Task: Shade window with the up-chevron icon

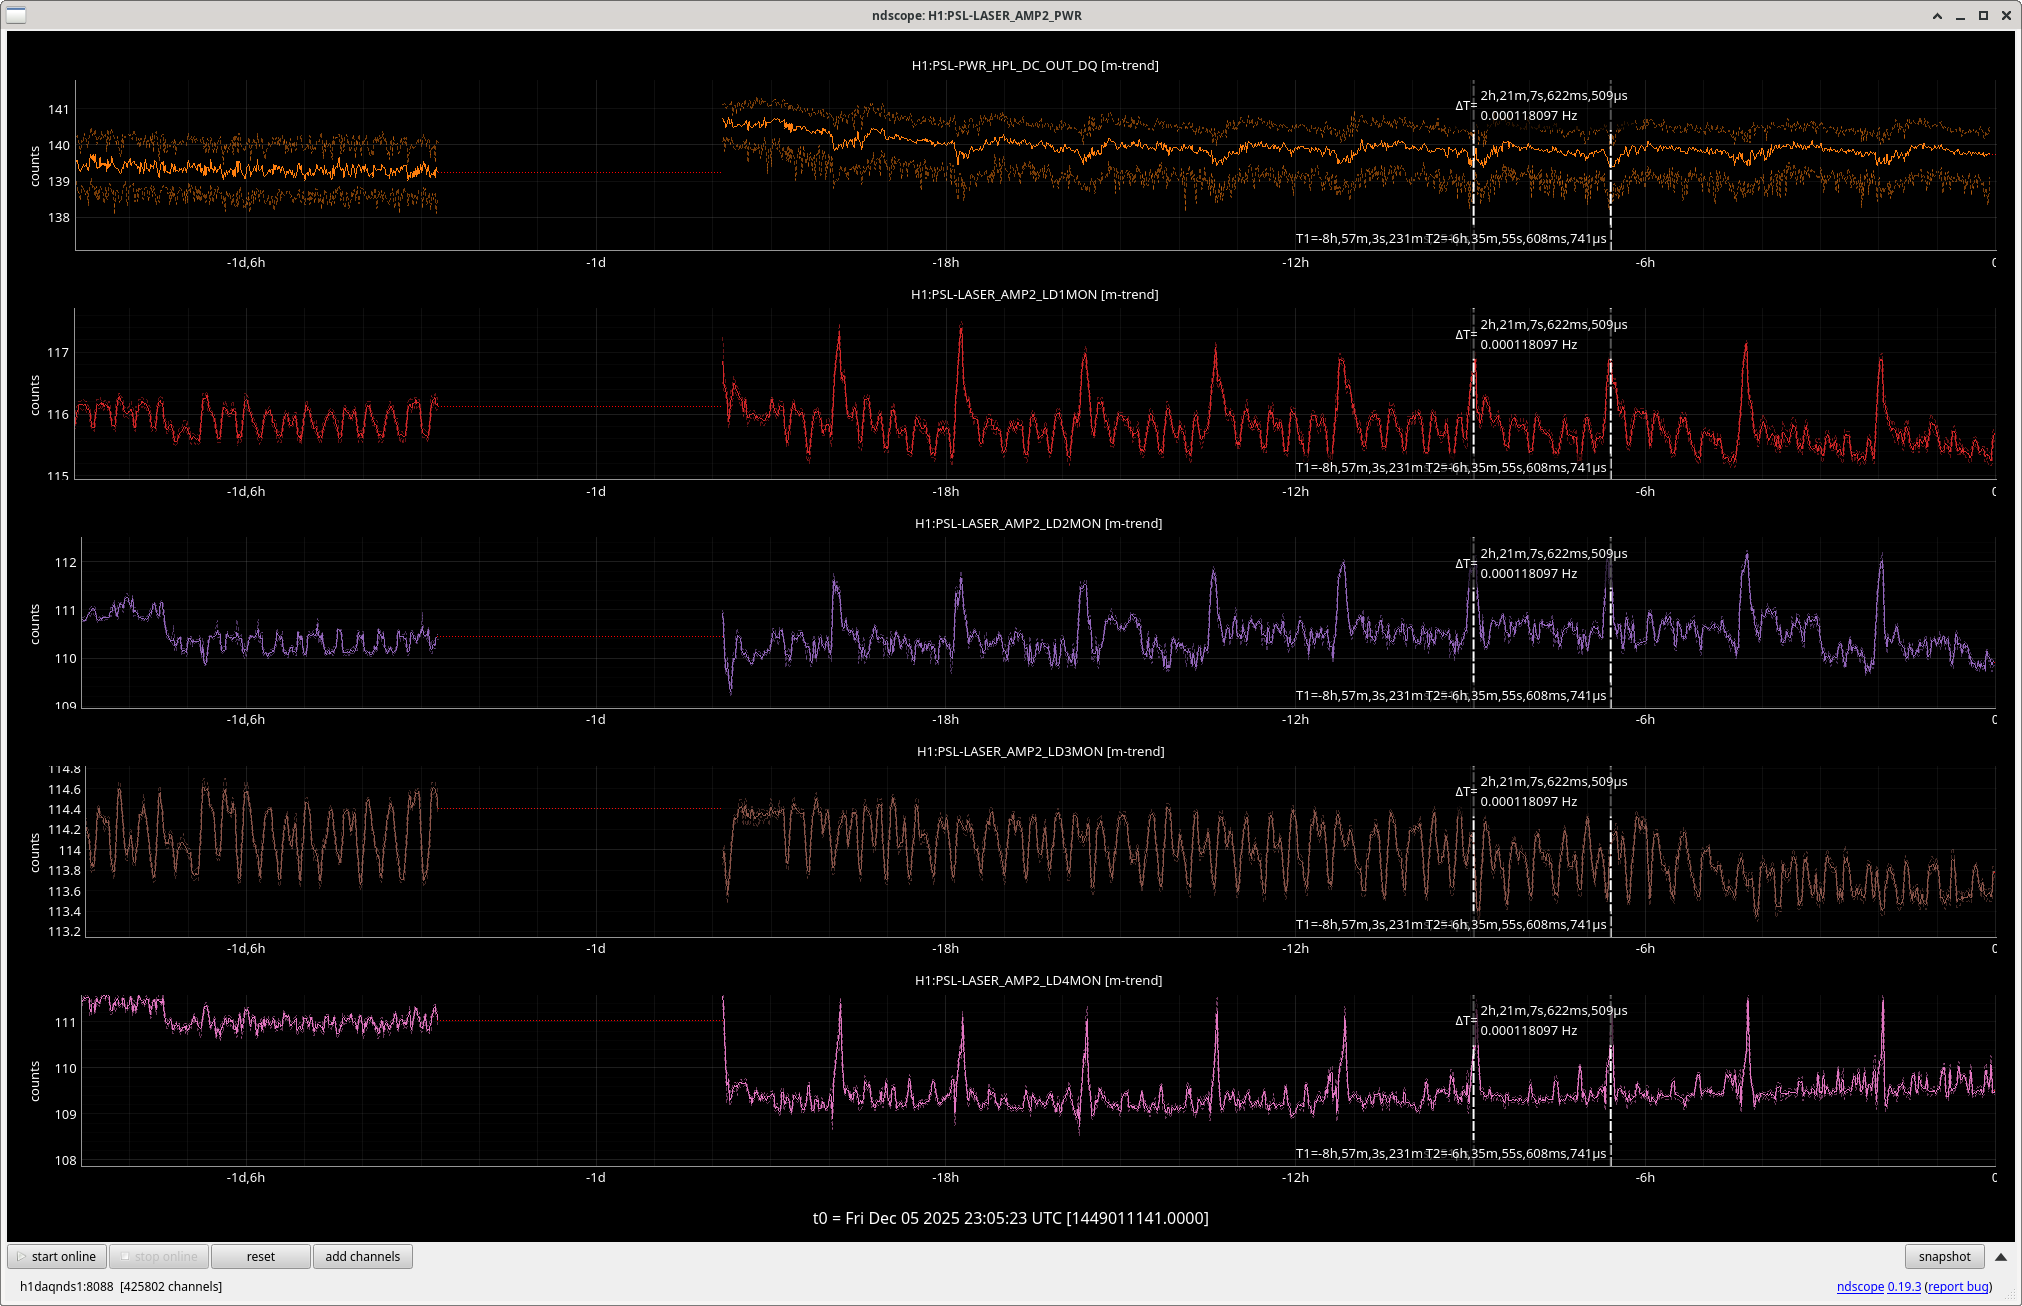Action: click(1937, 16)
